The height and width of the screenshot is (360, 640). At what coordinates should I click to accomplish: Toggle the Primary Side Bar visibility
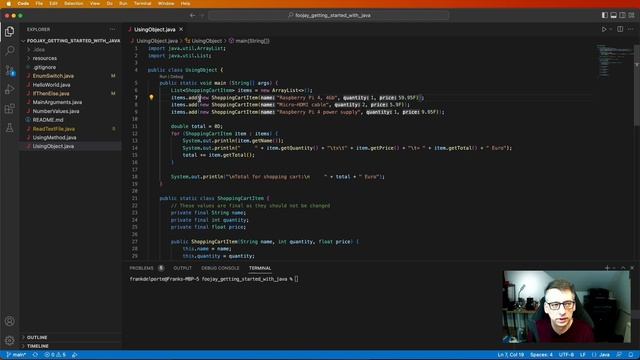604,15
